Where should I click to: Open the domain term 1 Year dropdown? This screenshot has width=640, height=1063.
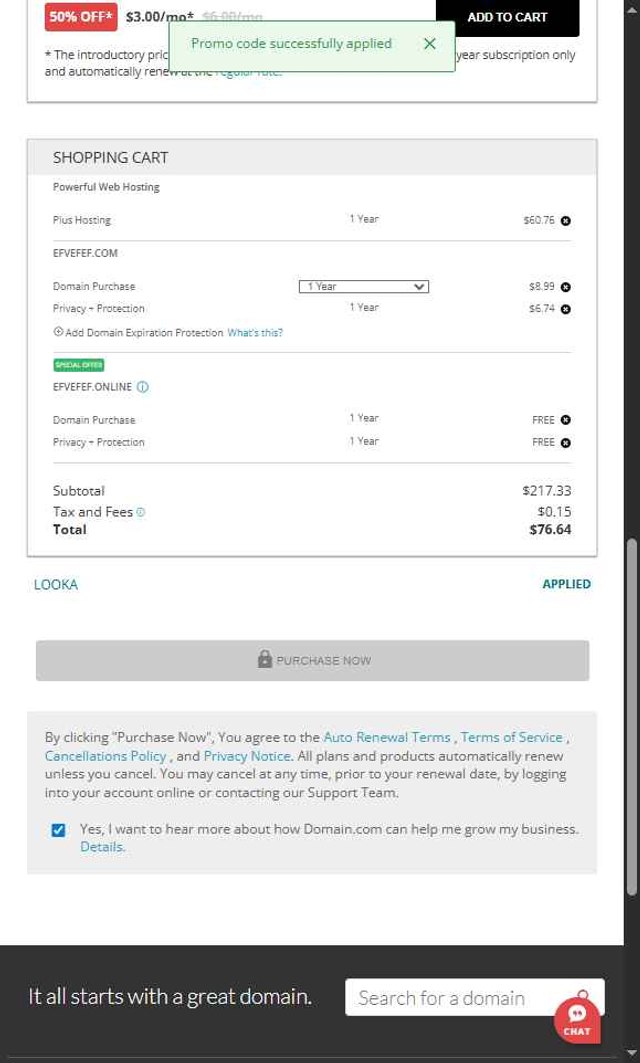click(364, 287)
